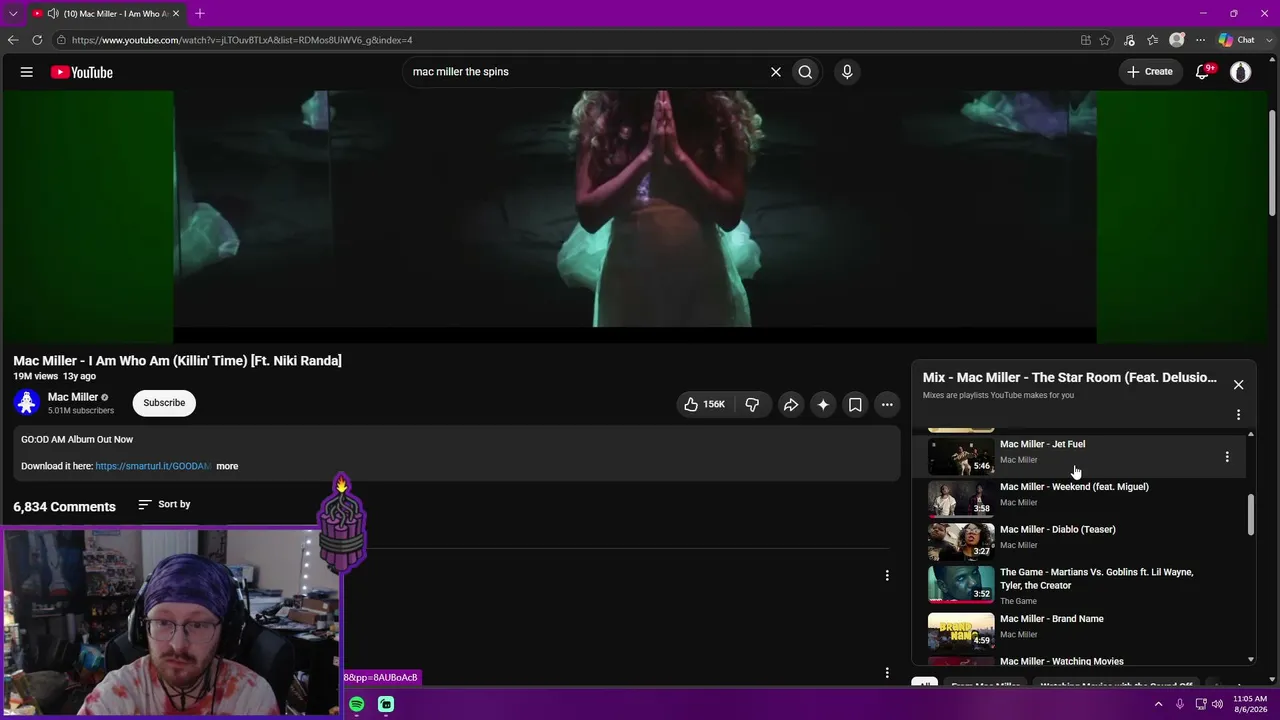Screen dimensions: 1280x720
Task: Open the Jet Fuel video thumbnail
Action: 961,456
